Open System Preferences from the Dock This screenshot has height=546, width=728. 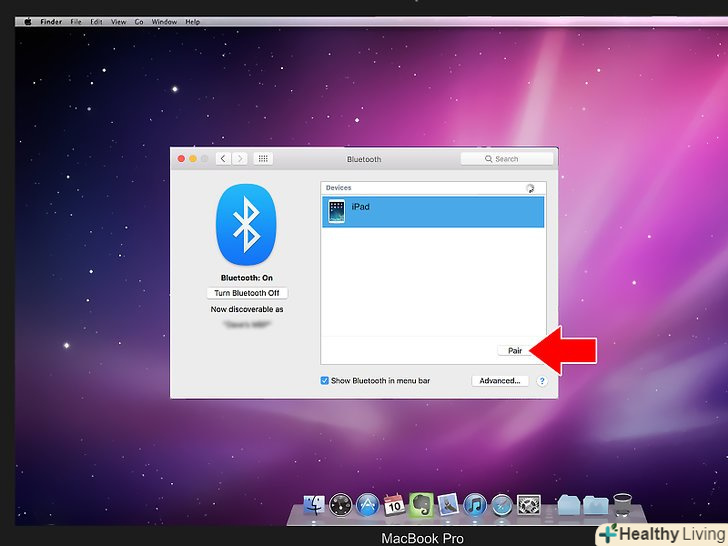[x=529, y=505]
